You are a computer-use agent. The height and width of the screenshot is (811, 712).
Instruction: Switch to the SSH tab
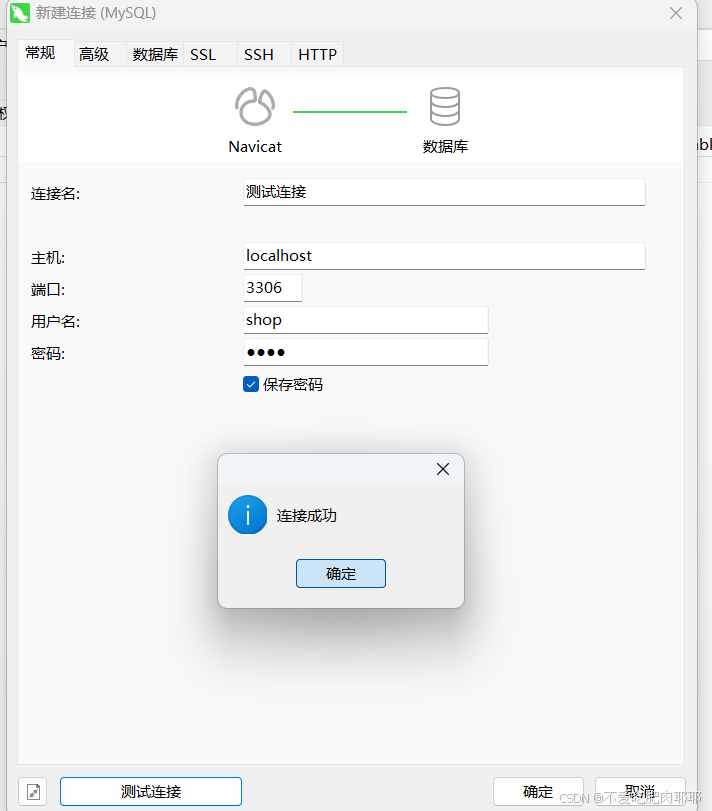coord(264,54)
